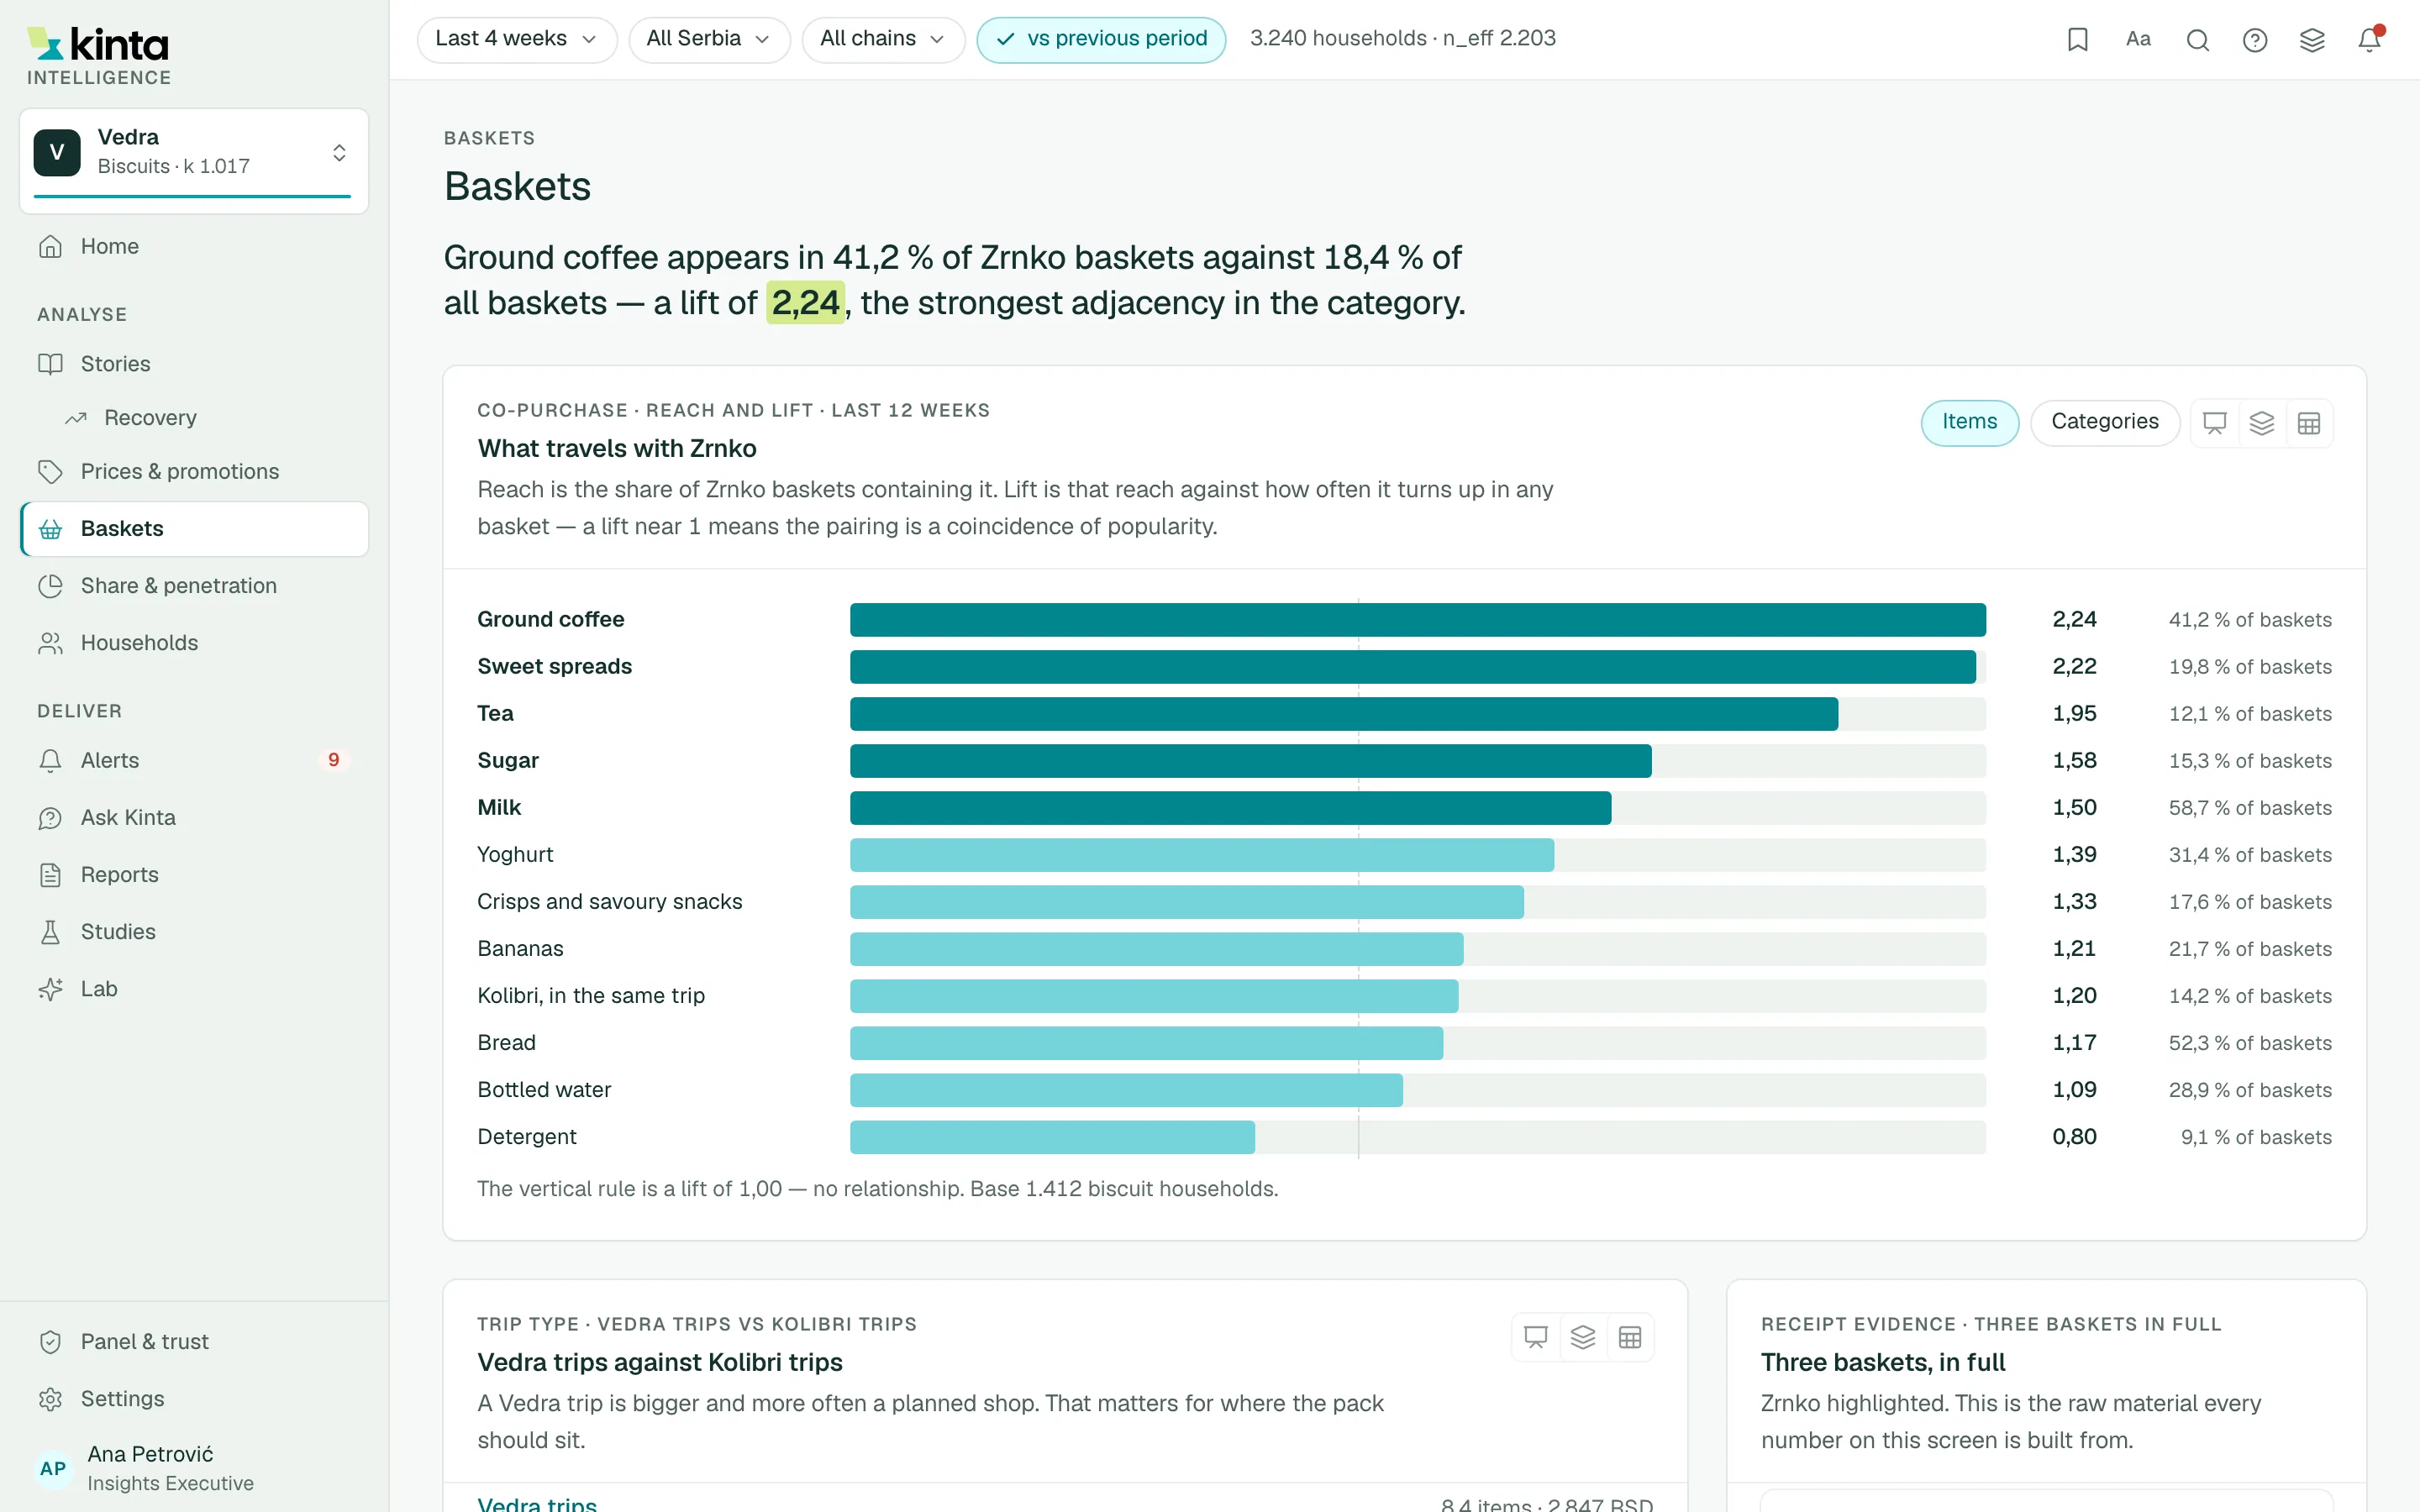This screenshot has width=2420, height=1512.
Task: Open Ana Petrović profile
Action: pos(194,1468)
